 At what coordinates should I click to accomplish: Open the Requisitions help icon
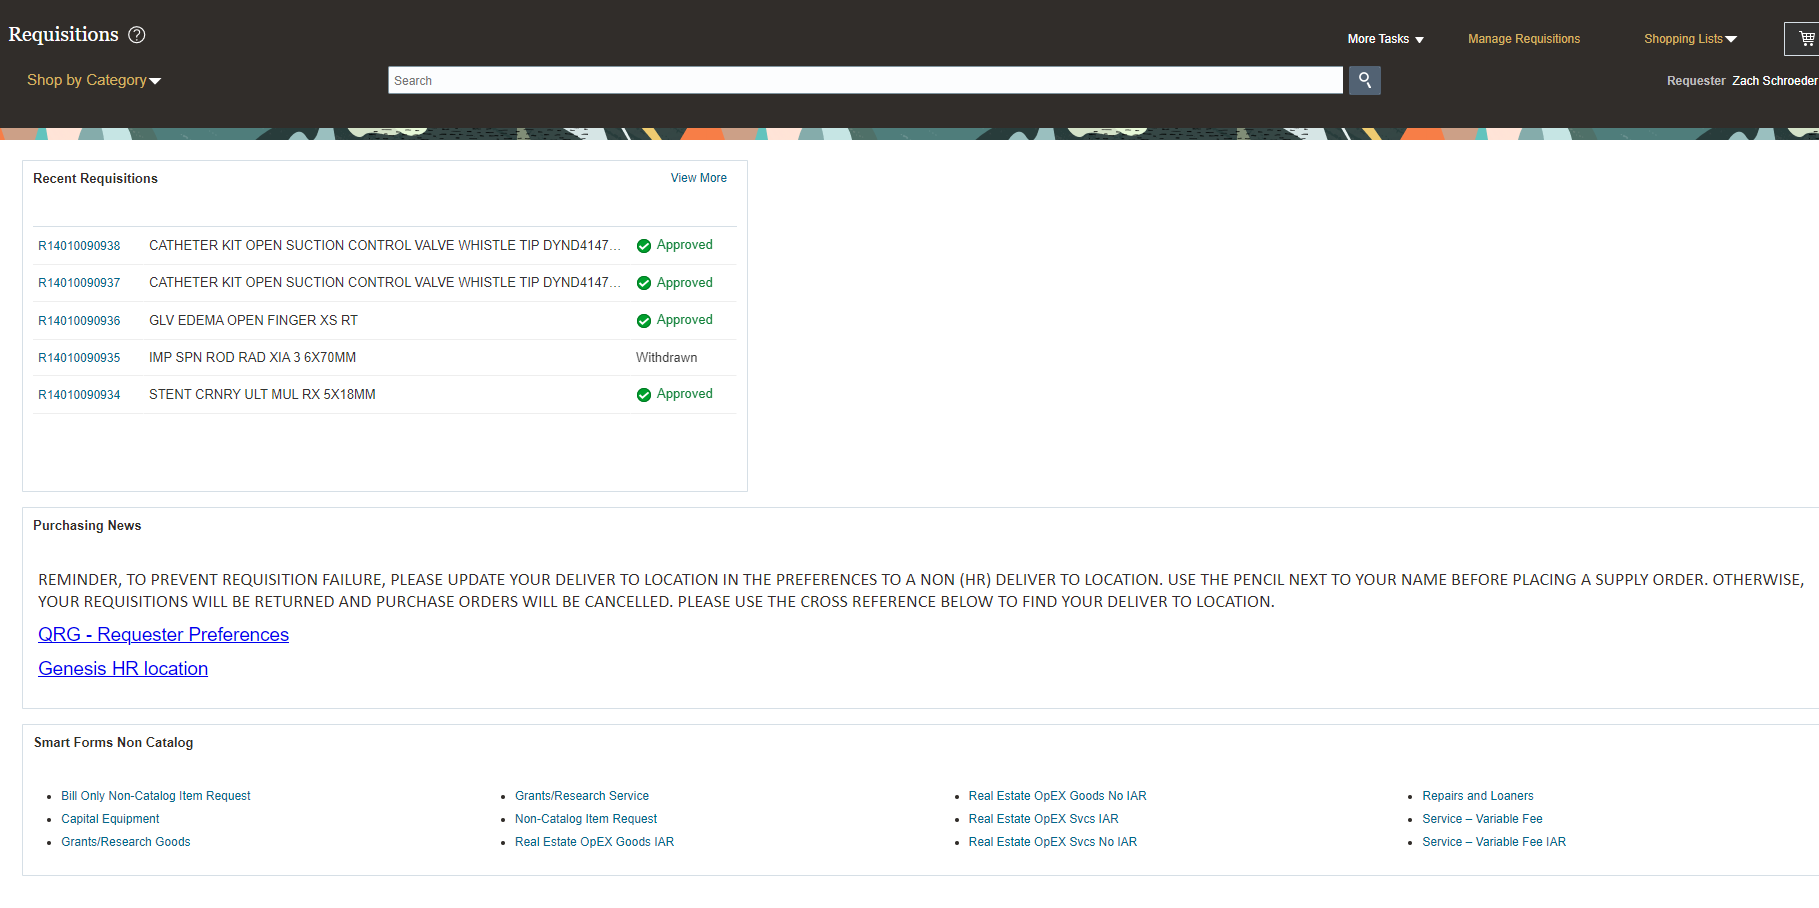pyautogui.click(x=137, y=34)
